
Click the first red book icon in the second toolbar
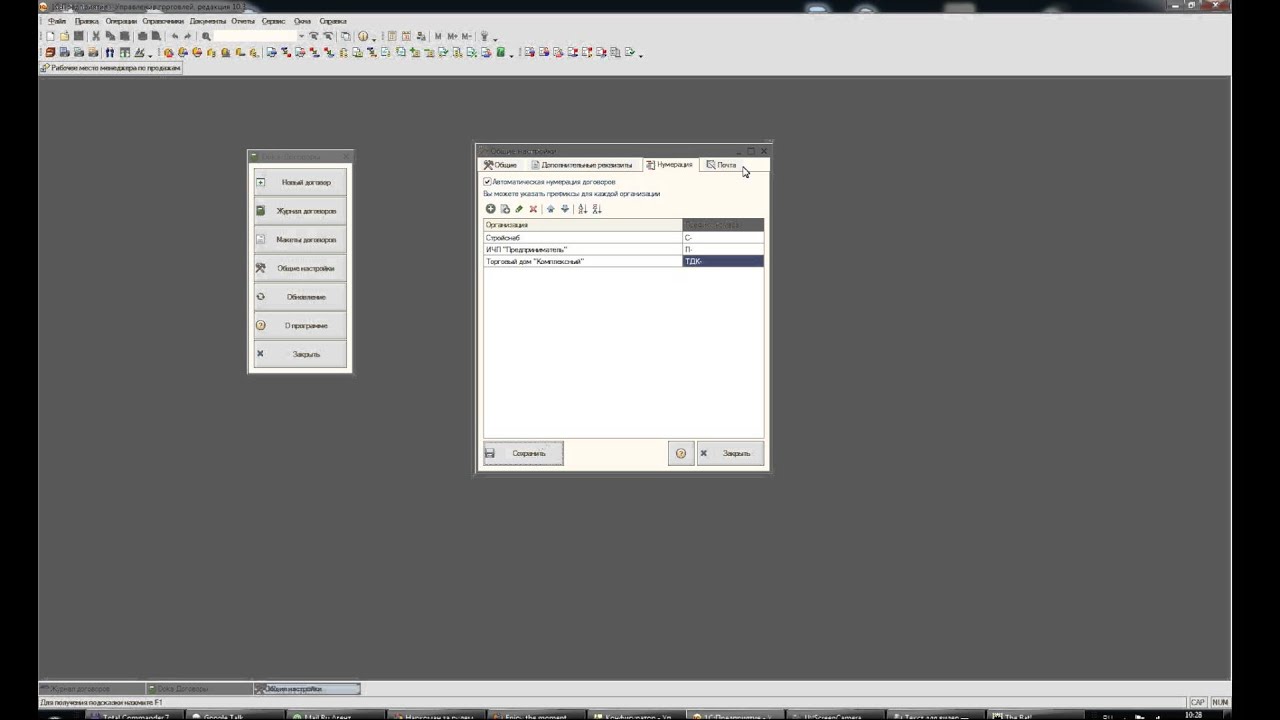(50, 52)
